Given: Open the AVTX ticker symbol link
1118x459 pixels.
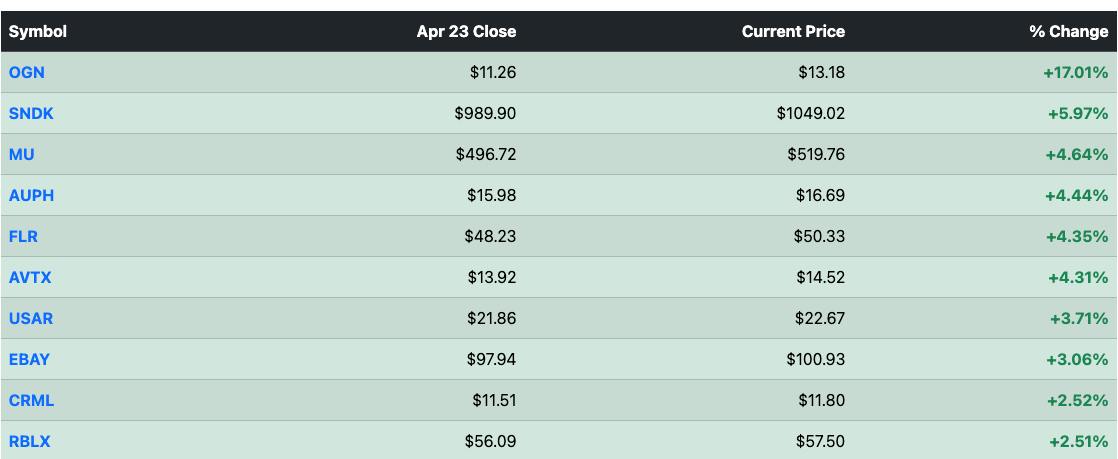Looking at the screenshot, I should (30, 277).
